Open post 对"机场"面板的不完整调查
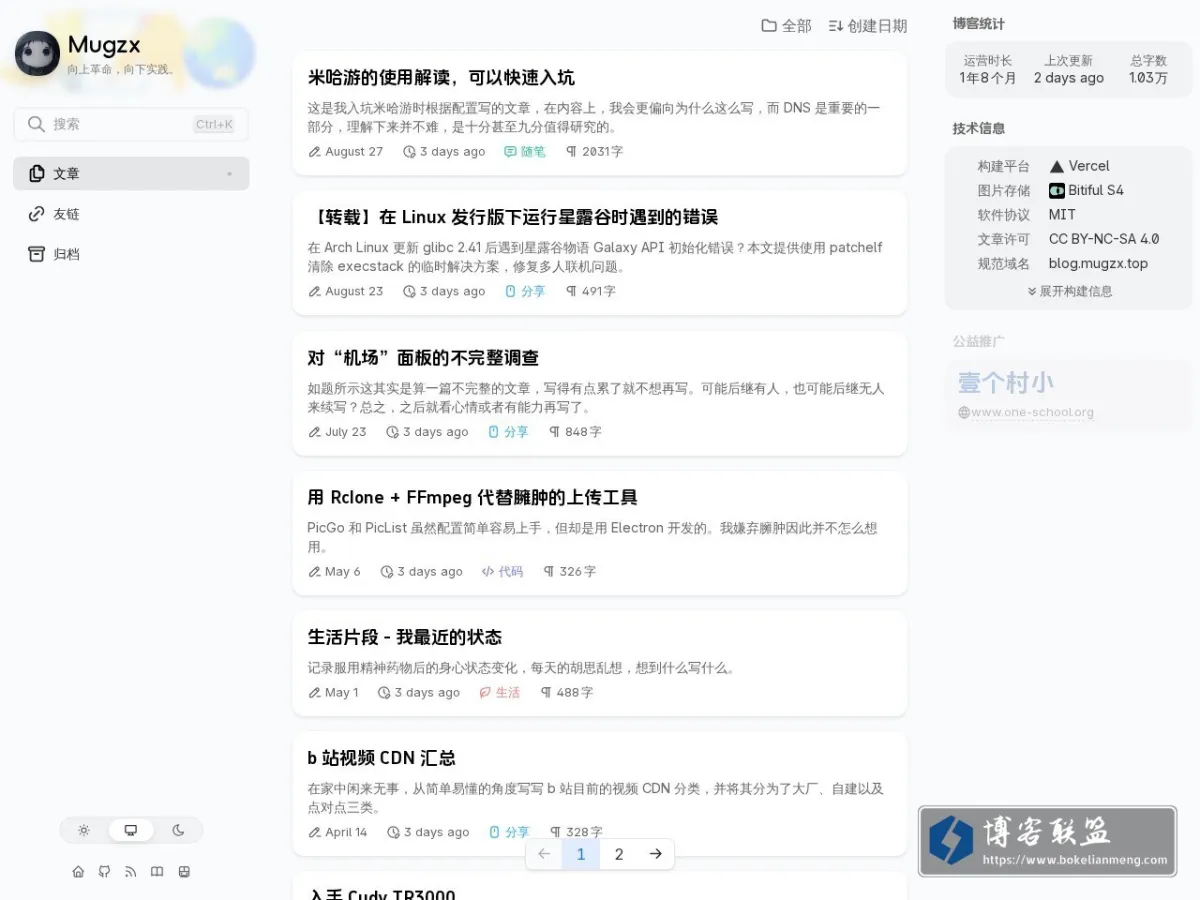The image size is (1200, 900). [x=423, y=358]
